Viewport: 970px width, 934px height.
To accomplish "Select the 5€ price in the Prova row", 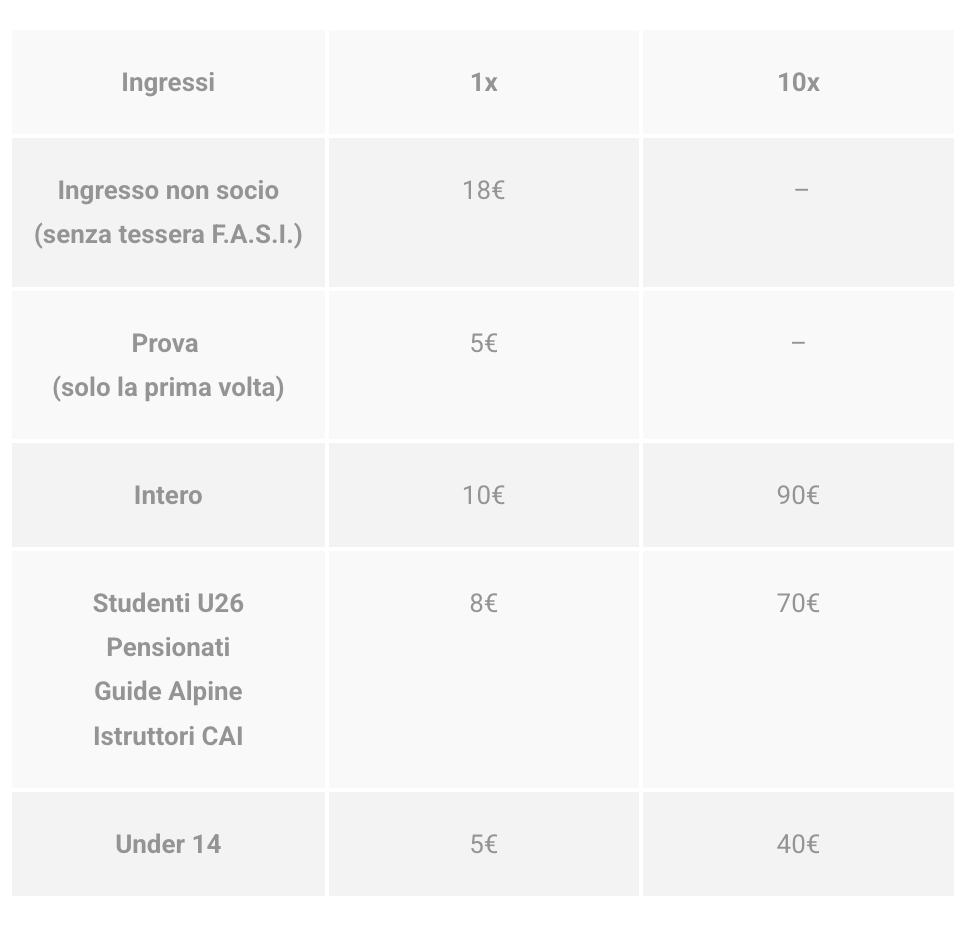I will 484,343.
